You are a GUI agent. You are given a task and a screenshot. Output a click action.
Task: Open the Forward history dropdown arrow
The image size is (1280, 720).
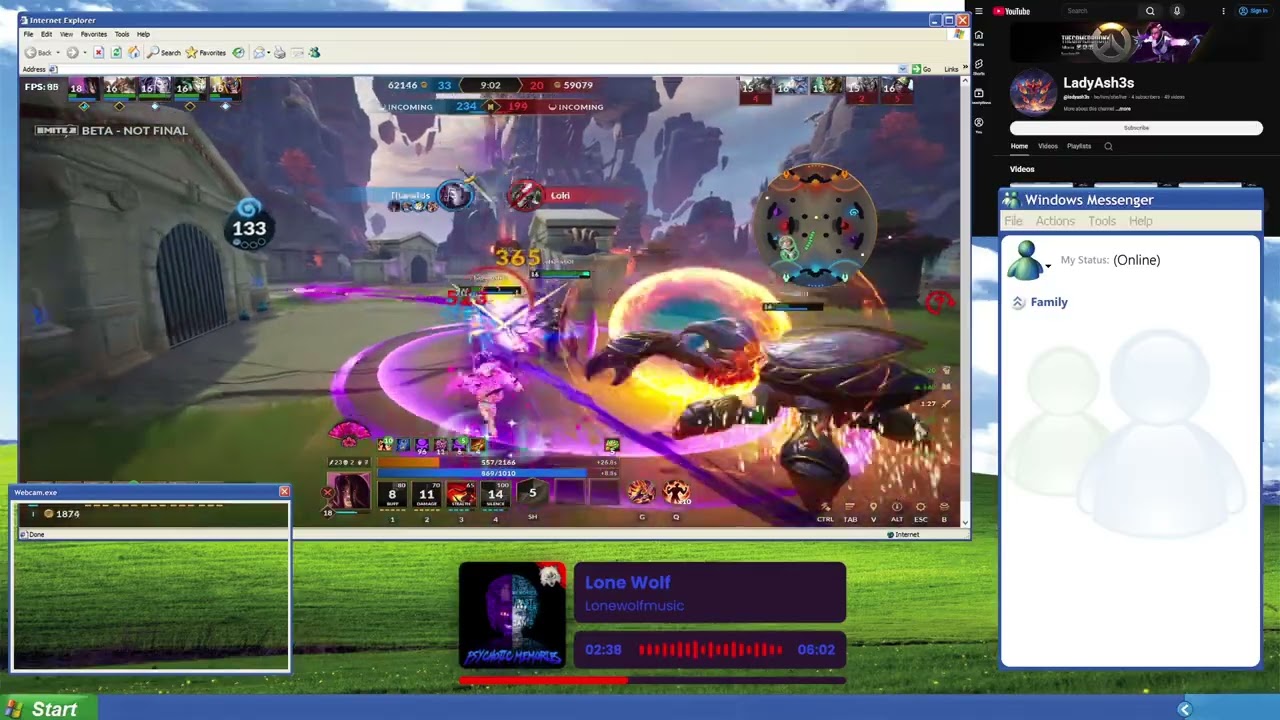(x=84, y=53)
